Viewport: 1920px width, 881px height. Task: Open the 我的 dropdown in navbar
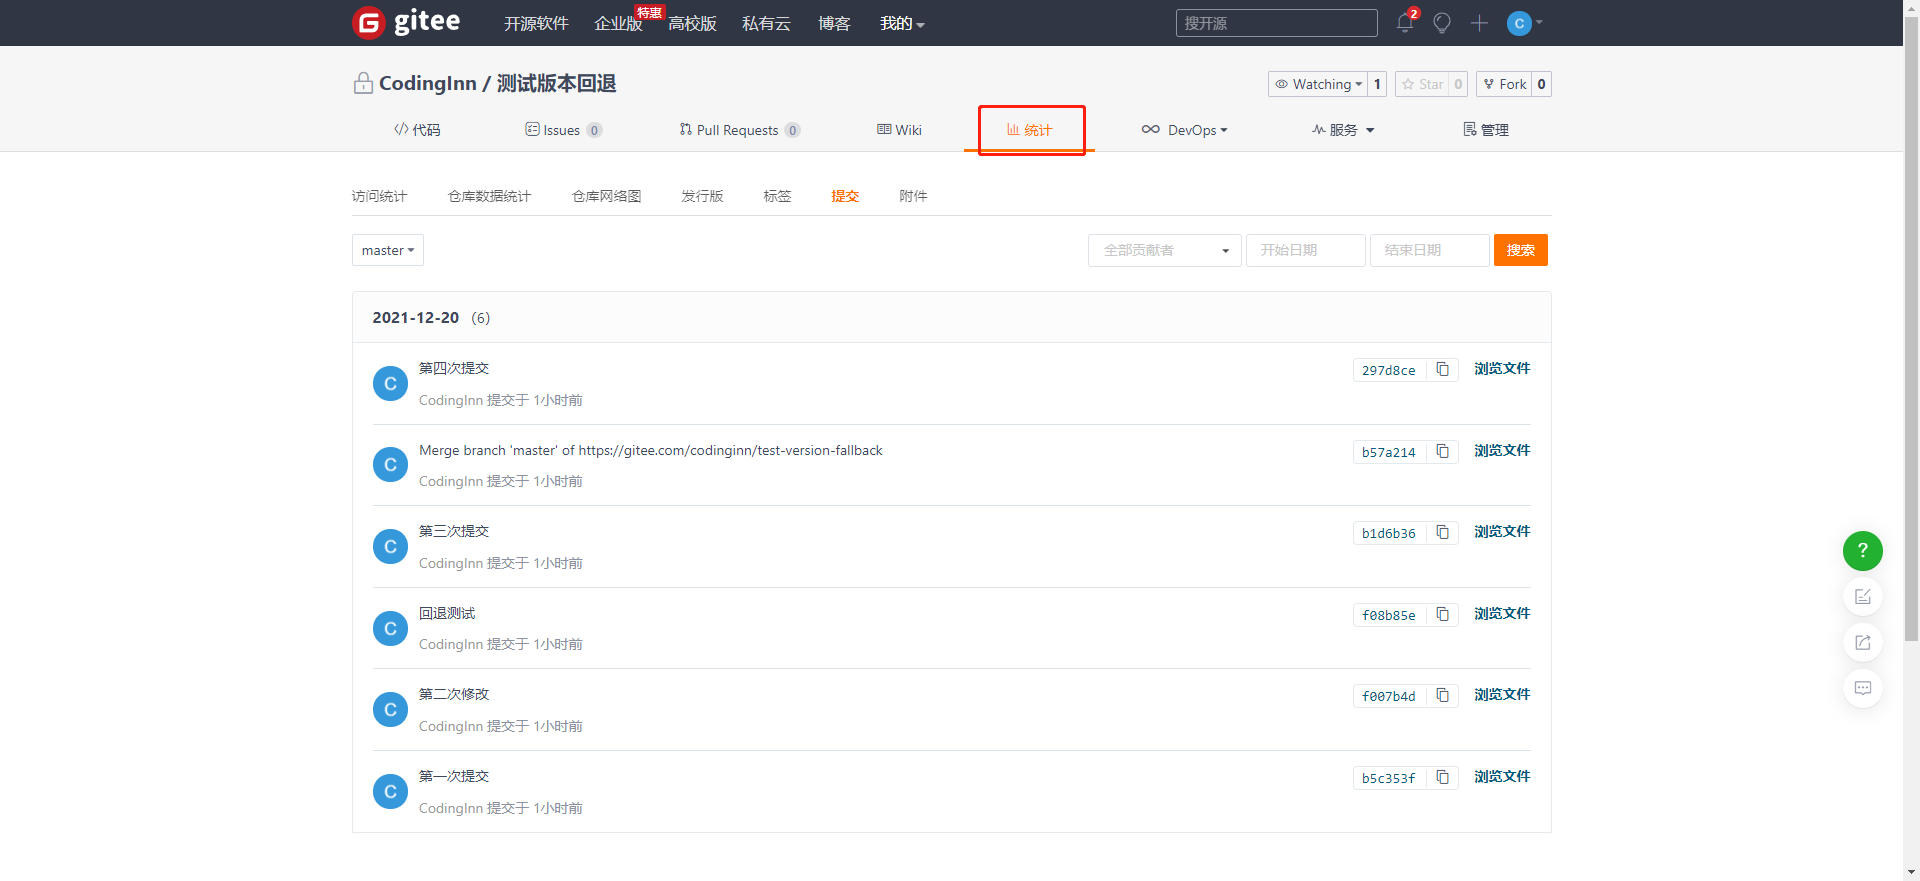pos(902,23)
